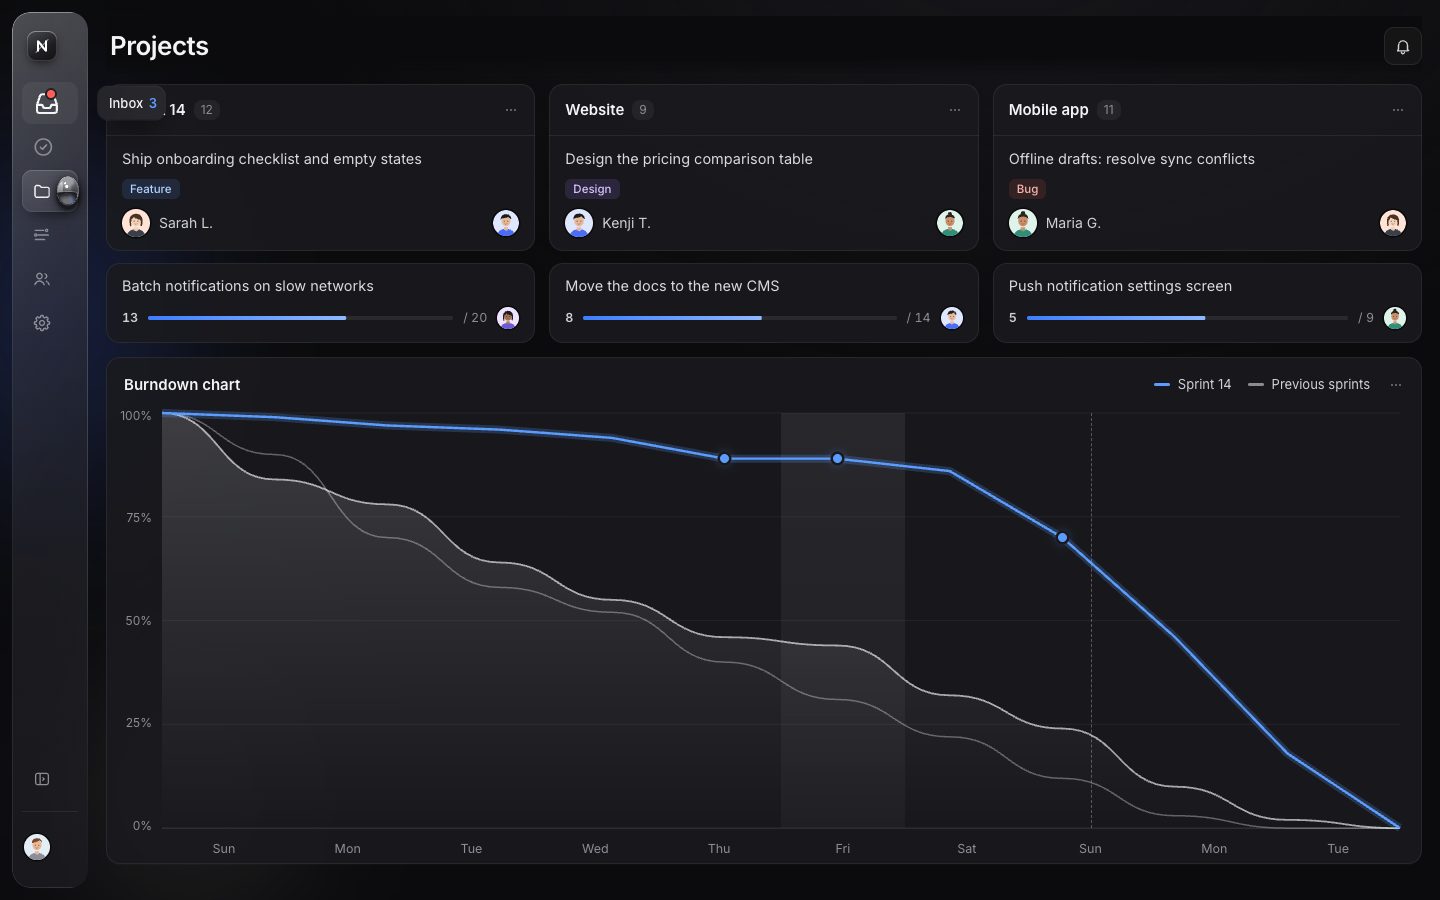Click the Website column heading
This screenshot has height=900, width=1440.
coord(594,110)
